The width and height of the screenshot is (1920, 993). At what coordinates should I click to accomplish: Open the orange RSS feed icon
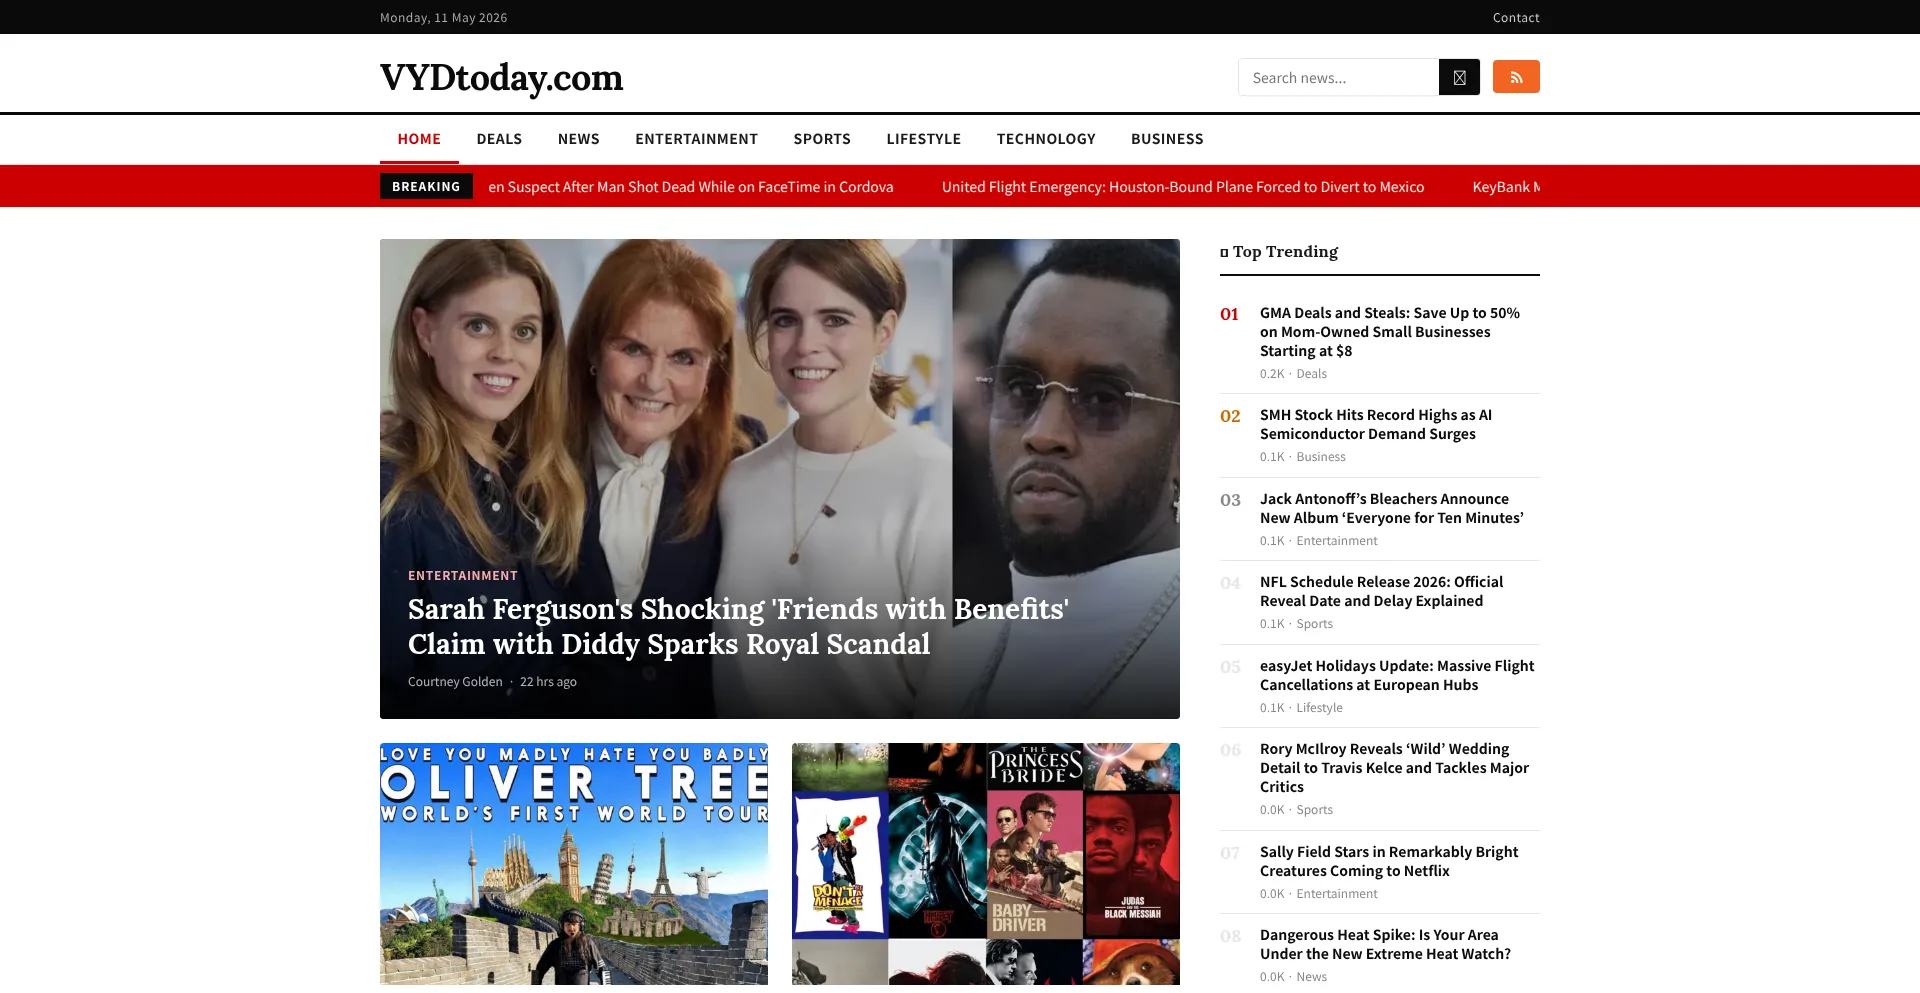point(1516,77)
